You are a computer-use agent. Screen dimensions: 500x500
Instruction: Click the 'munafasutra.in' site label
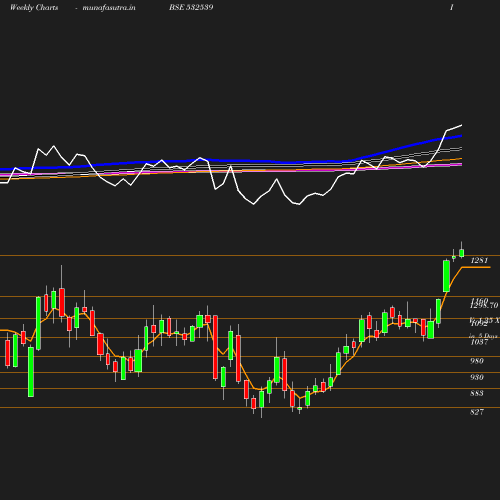109,7
